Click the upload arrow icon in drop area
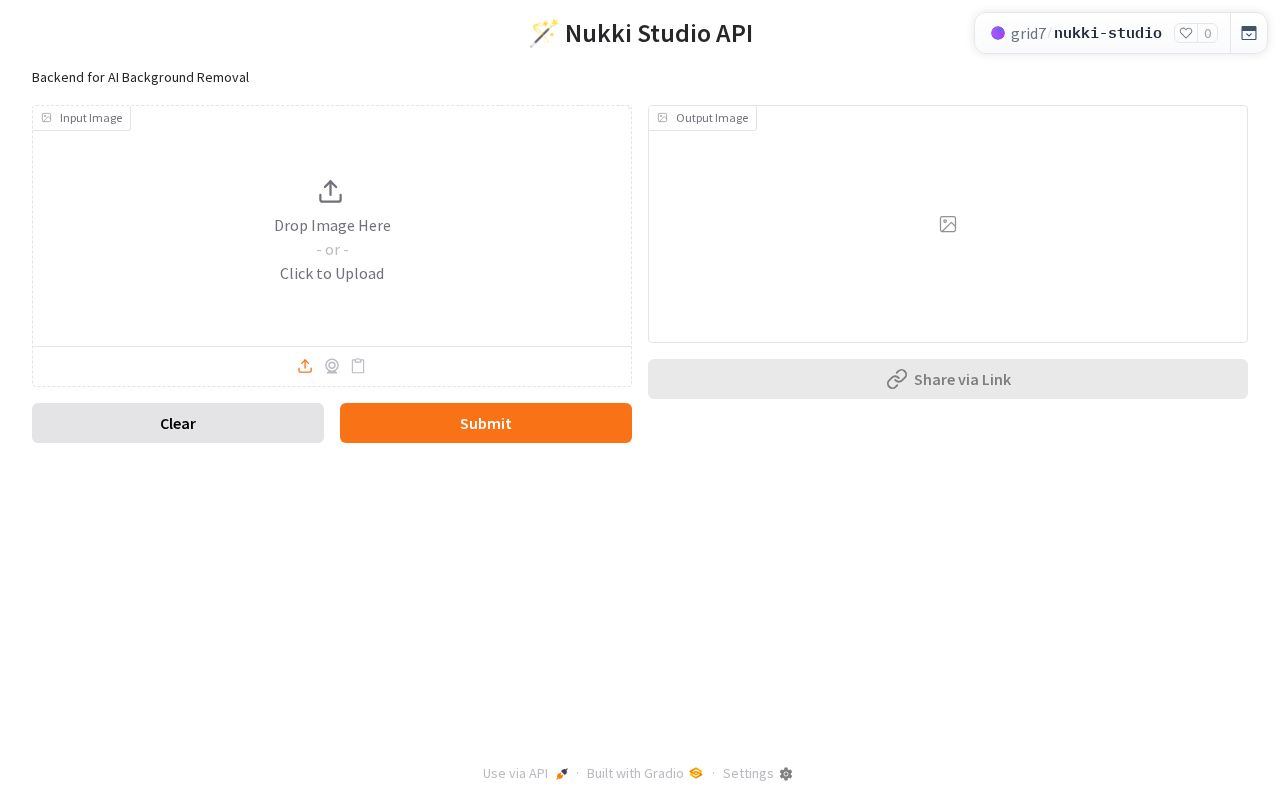 331,192
